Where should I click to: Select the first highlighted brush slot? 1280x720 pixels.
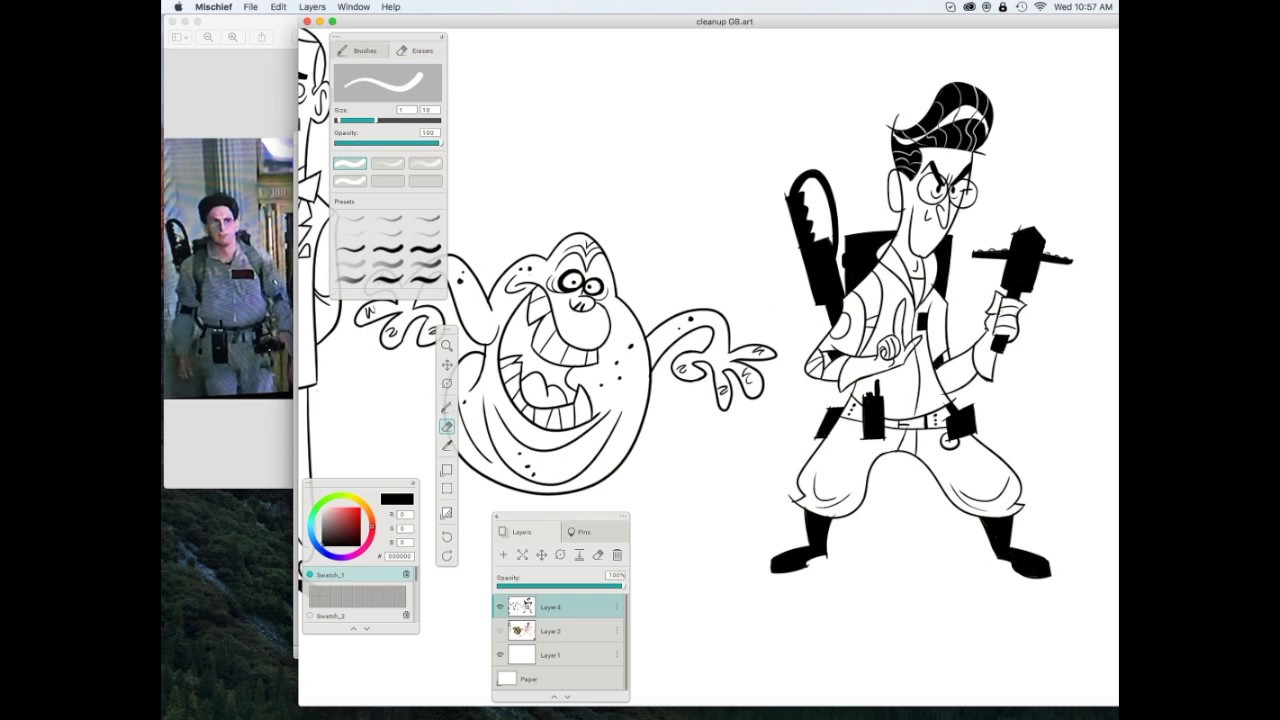pyautogui.click(x=350, y=163)
